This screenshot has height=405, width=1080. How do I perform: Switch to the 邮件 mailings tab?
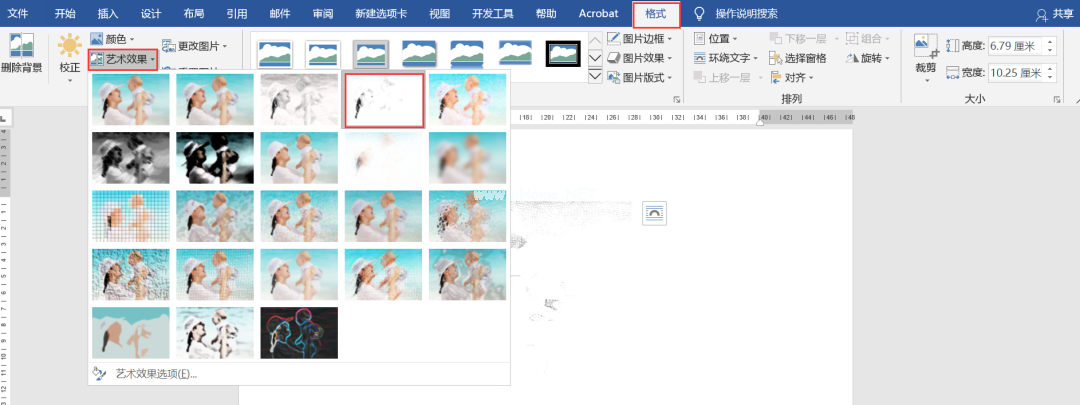[280, 14]
